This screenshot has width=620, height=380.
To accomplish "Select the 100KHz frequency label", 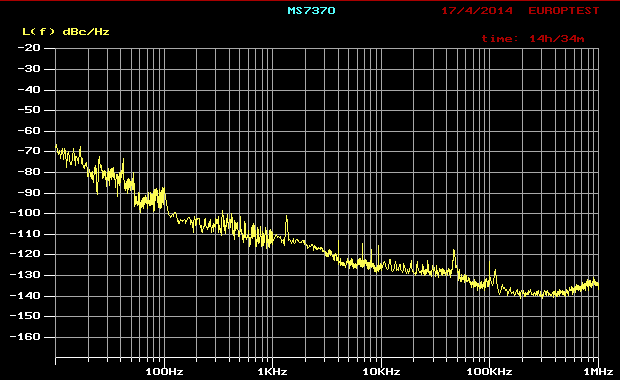I will pos(490,372).
